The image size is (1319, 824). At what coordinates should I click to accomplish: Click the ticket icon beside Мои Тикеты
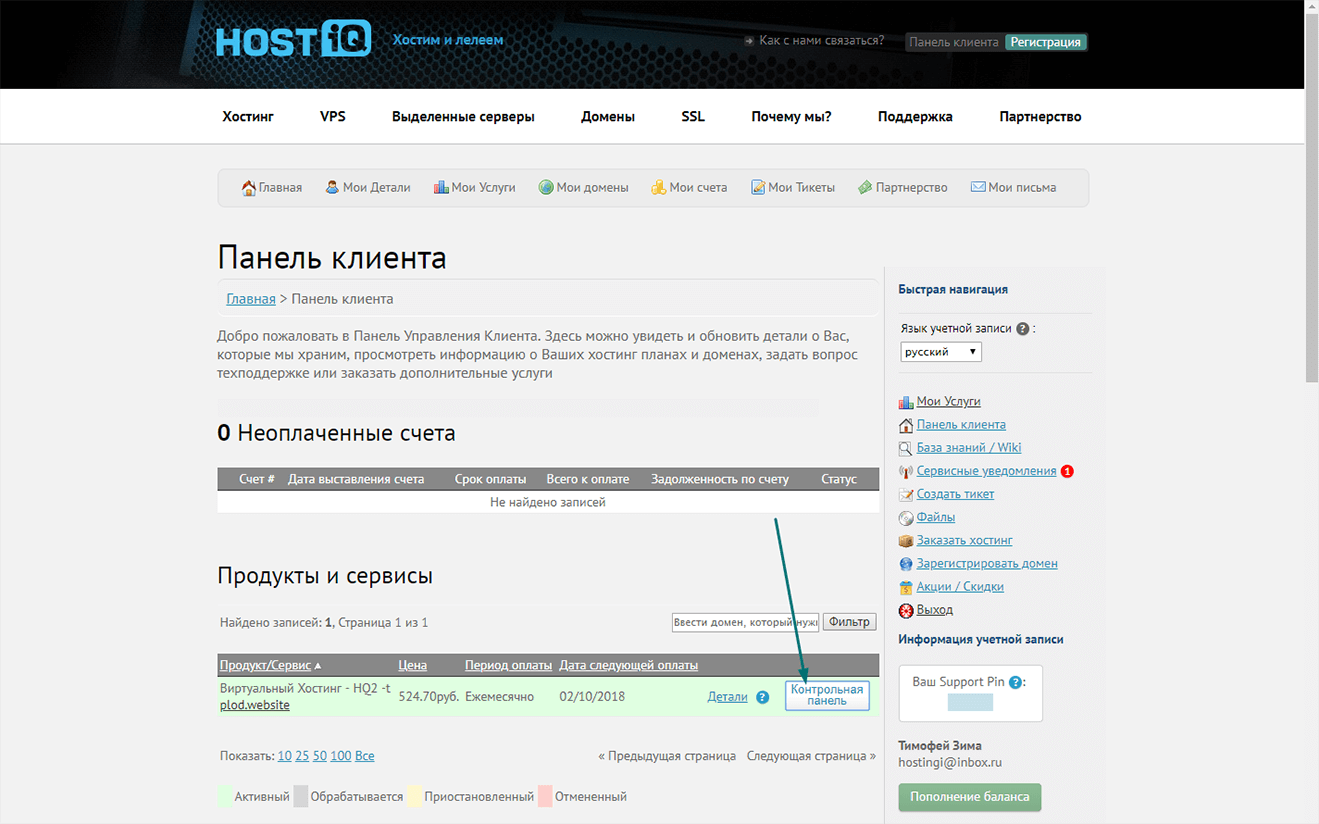[758, 187]
